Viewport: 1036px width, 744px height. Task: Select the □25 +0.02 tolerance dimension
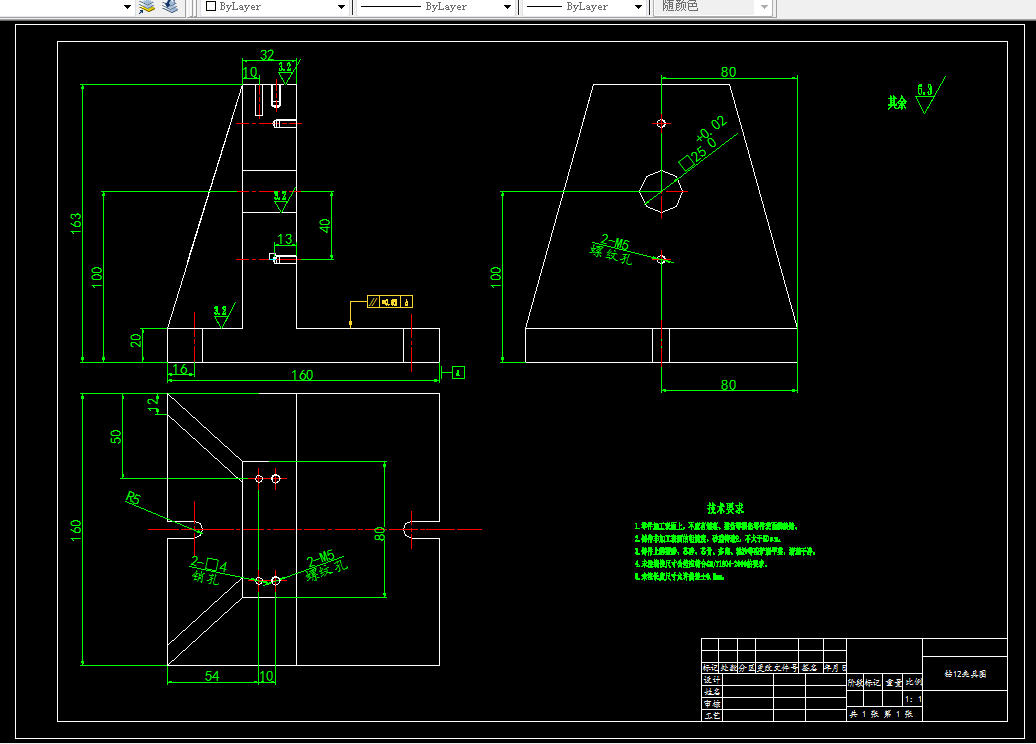tap(704, 143)
